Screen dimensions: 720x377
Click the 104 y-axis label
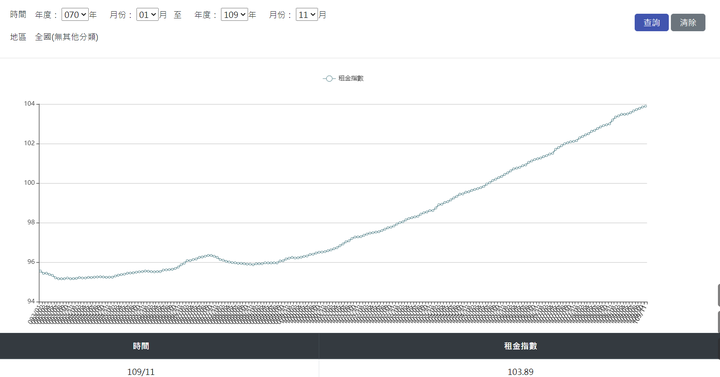click(x=29, y=104)
